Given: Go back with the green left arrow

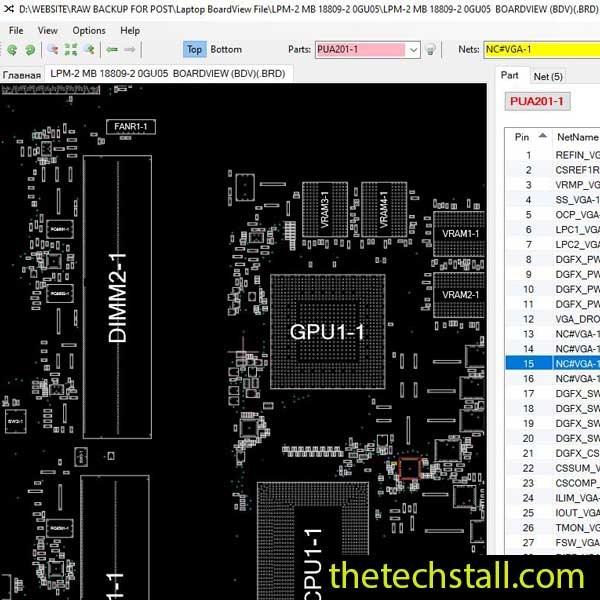Looking at the screenshot, I should [112, 49].
